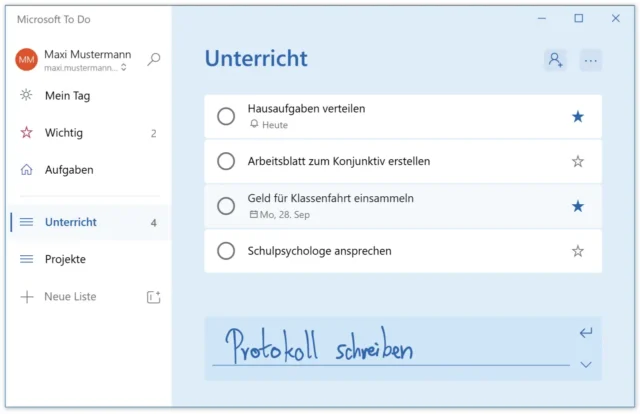Complete the Hausaufgaben verteilen task circle
Image resolution: width=640 pixels, height=414 pixels.
pyautogui.click(x=226, y=117)
